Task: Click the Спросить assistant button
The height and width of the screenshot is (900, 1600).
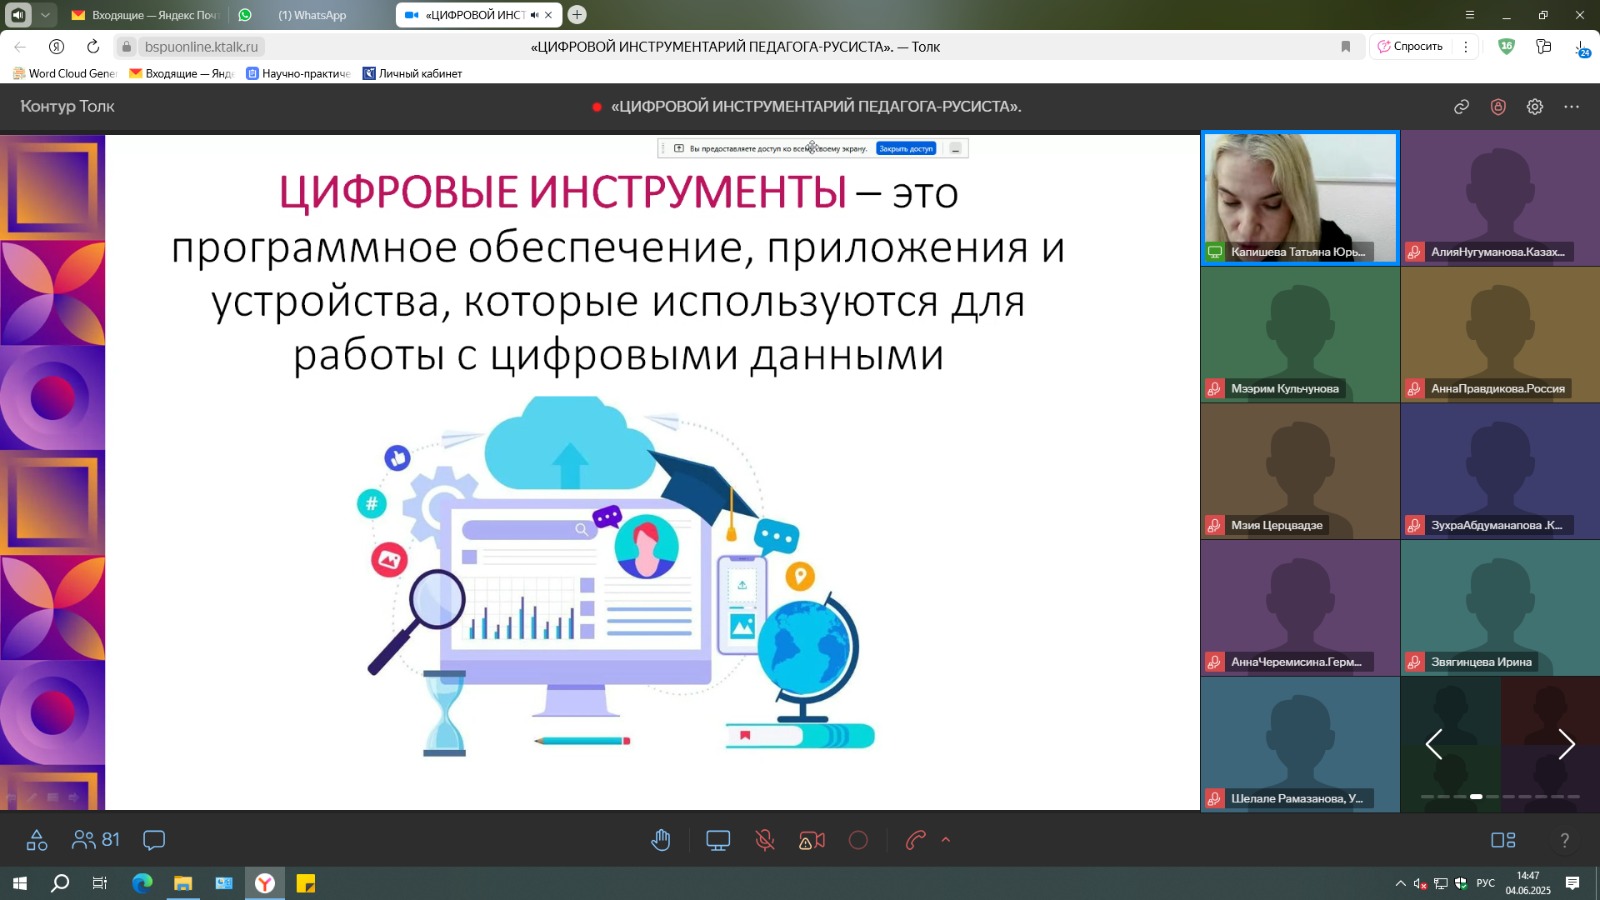Action: 1410,46
